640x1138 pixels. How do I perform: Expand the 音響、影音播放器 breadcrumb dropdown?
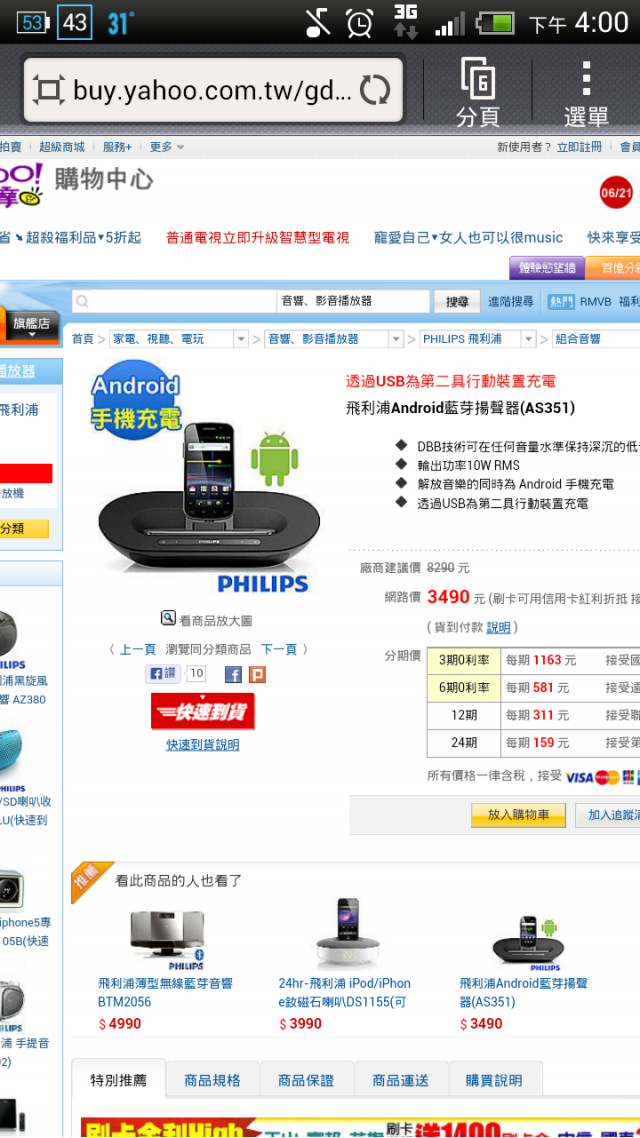click(396, 339)
